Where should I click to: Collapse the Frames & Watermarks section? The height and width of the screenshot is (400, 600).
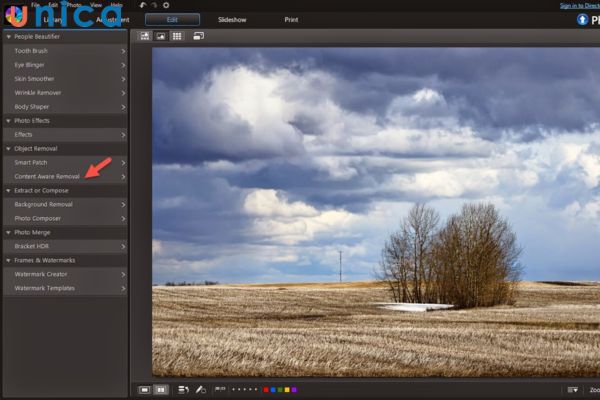pyautogui.click(x=9, y=260)
